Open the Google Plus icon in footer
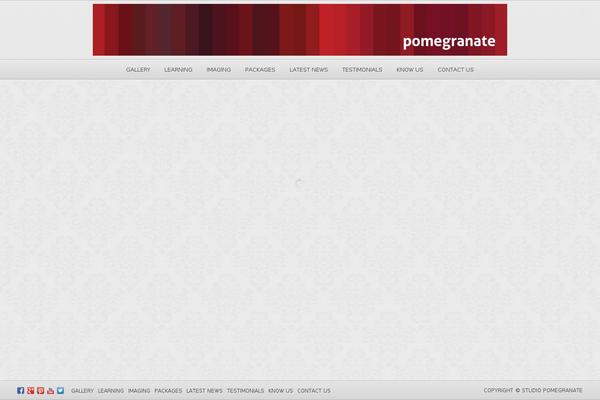This screenshot has width=600, height=400. coord(31,390)
